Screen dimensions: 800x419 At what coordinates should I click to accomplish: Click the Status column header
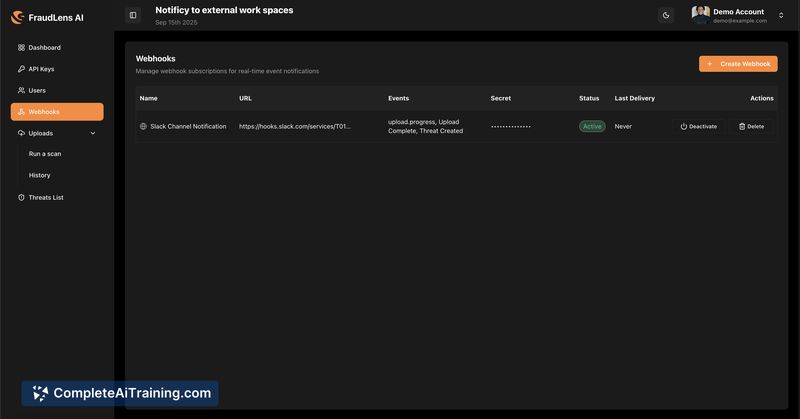click(589, 98)
